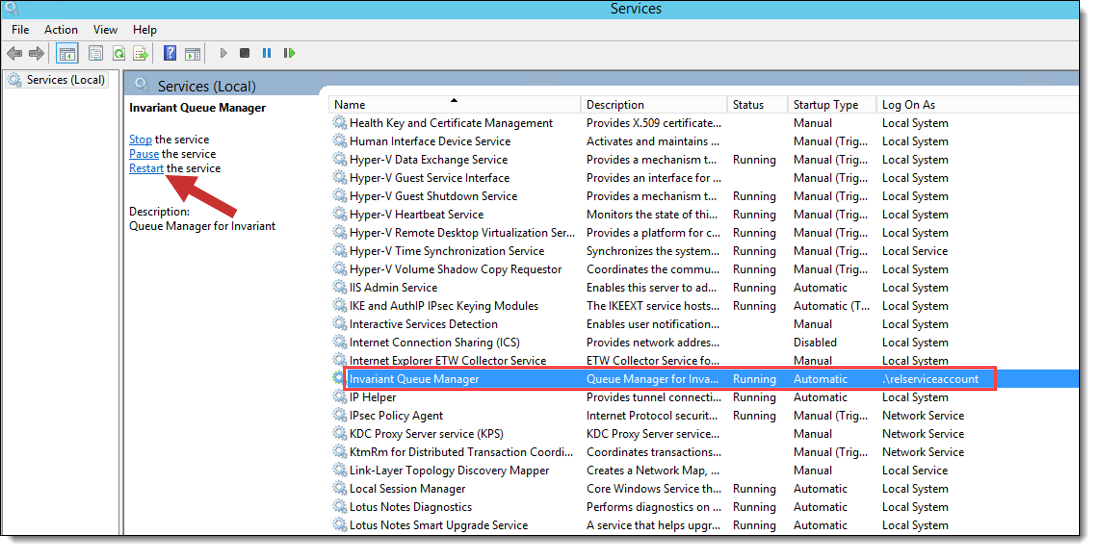Click the Stop Service toolbar icon
1095x551 pixels.
click(245, 53)
